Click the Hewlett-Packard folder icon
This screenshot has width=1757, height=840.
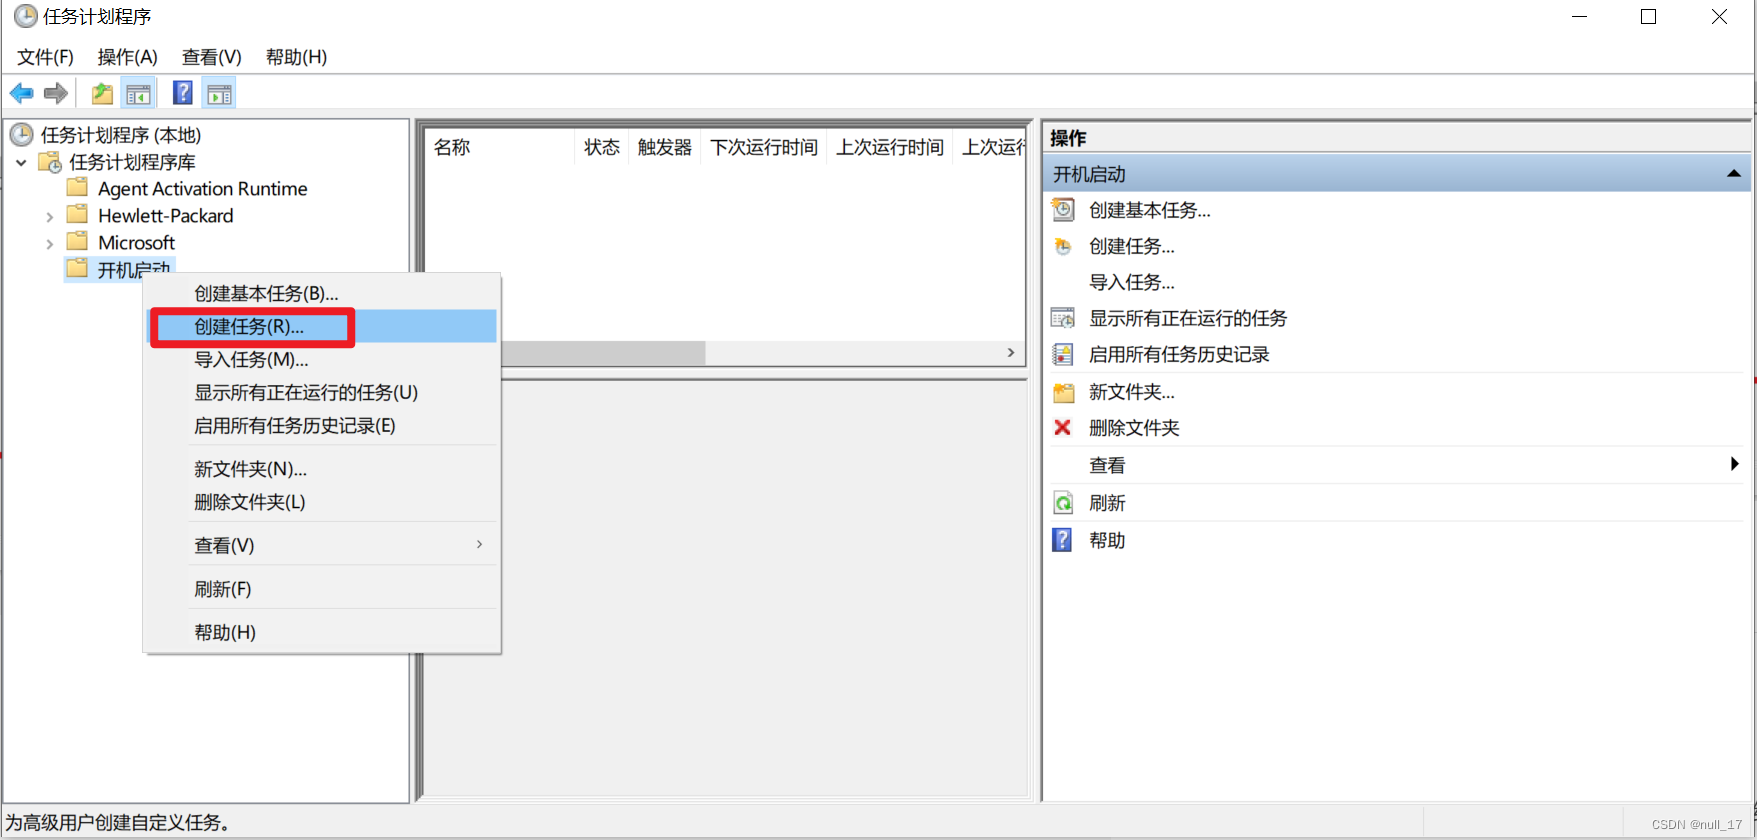(x=78, y=215)
